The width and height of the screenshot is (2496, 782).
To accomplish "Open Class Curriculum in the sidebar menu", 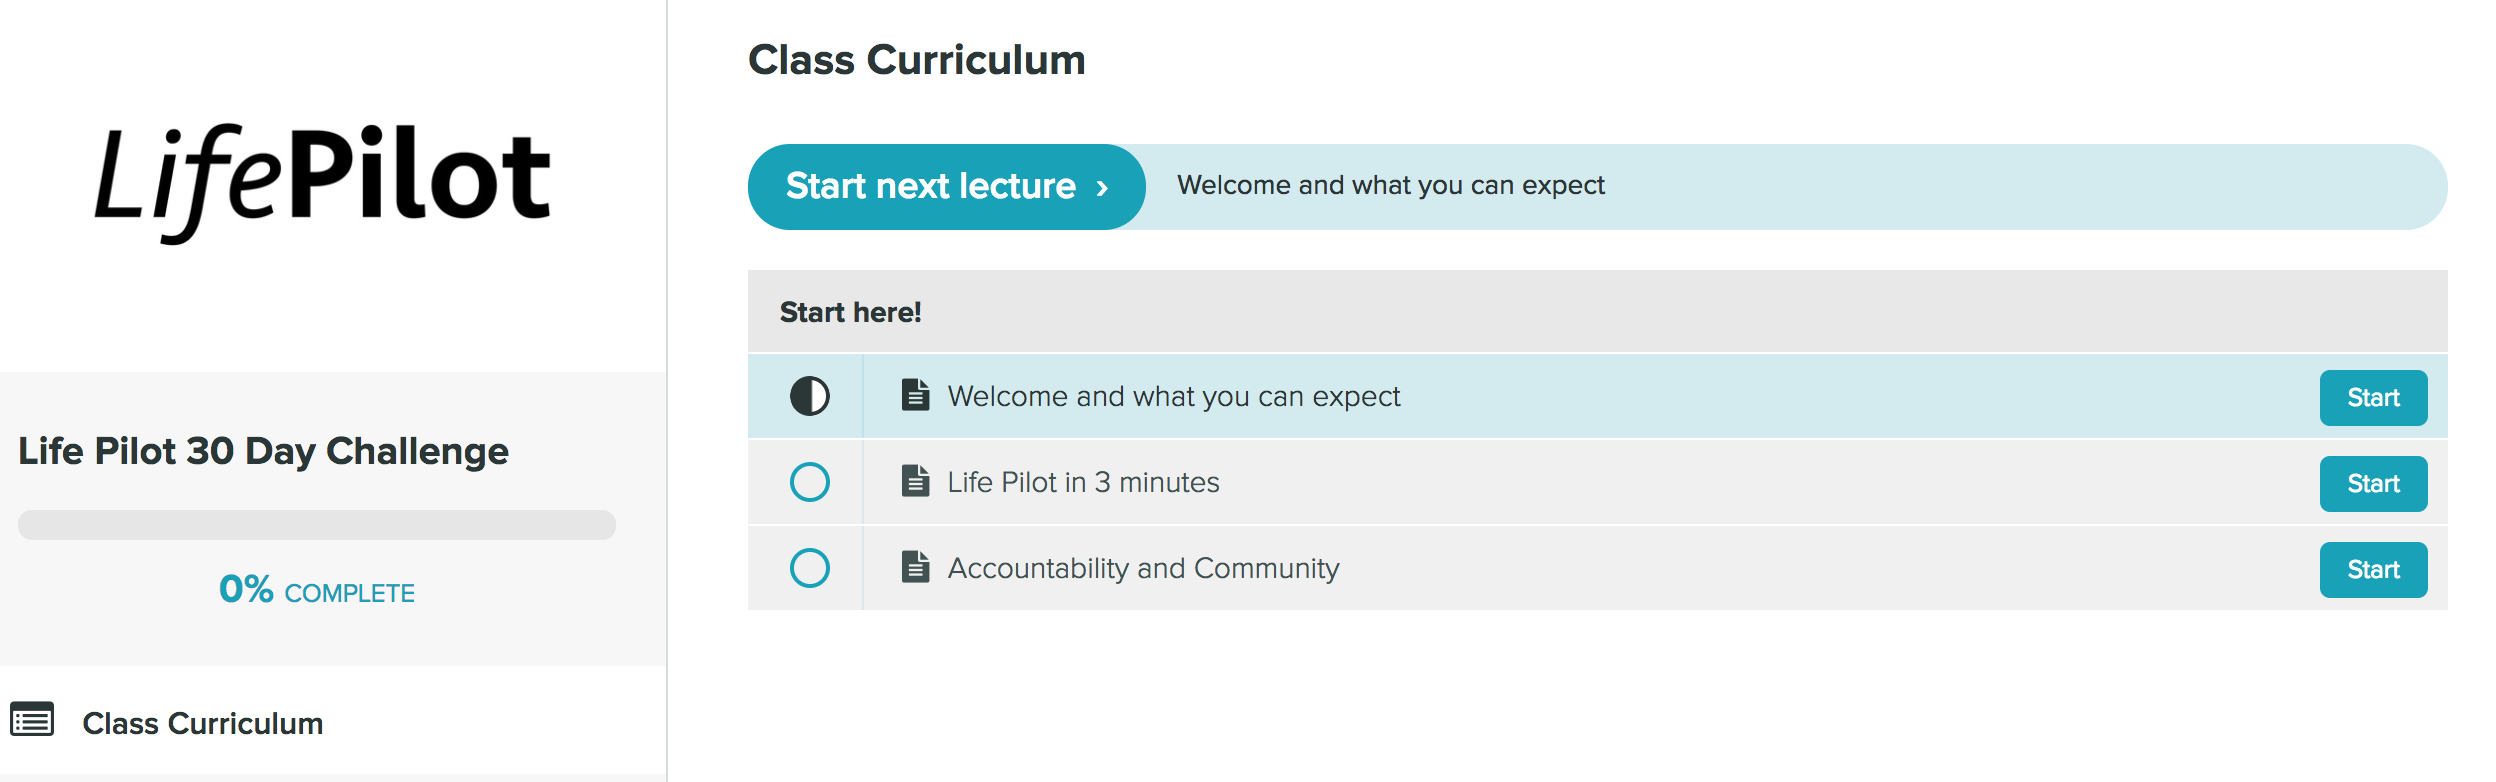I will tap(202, 723).
